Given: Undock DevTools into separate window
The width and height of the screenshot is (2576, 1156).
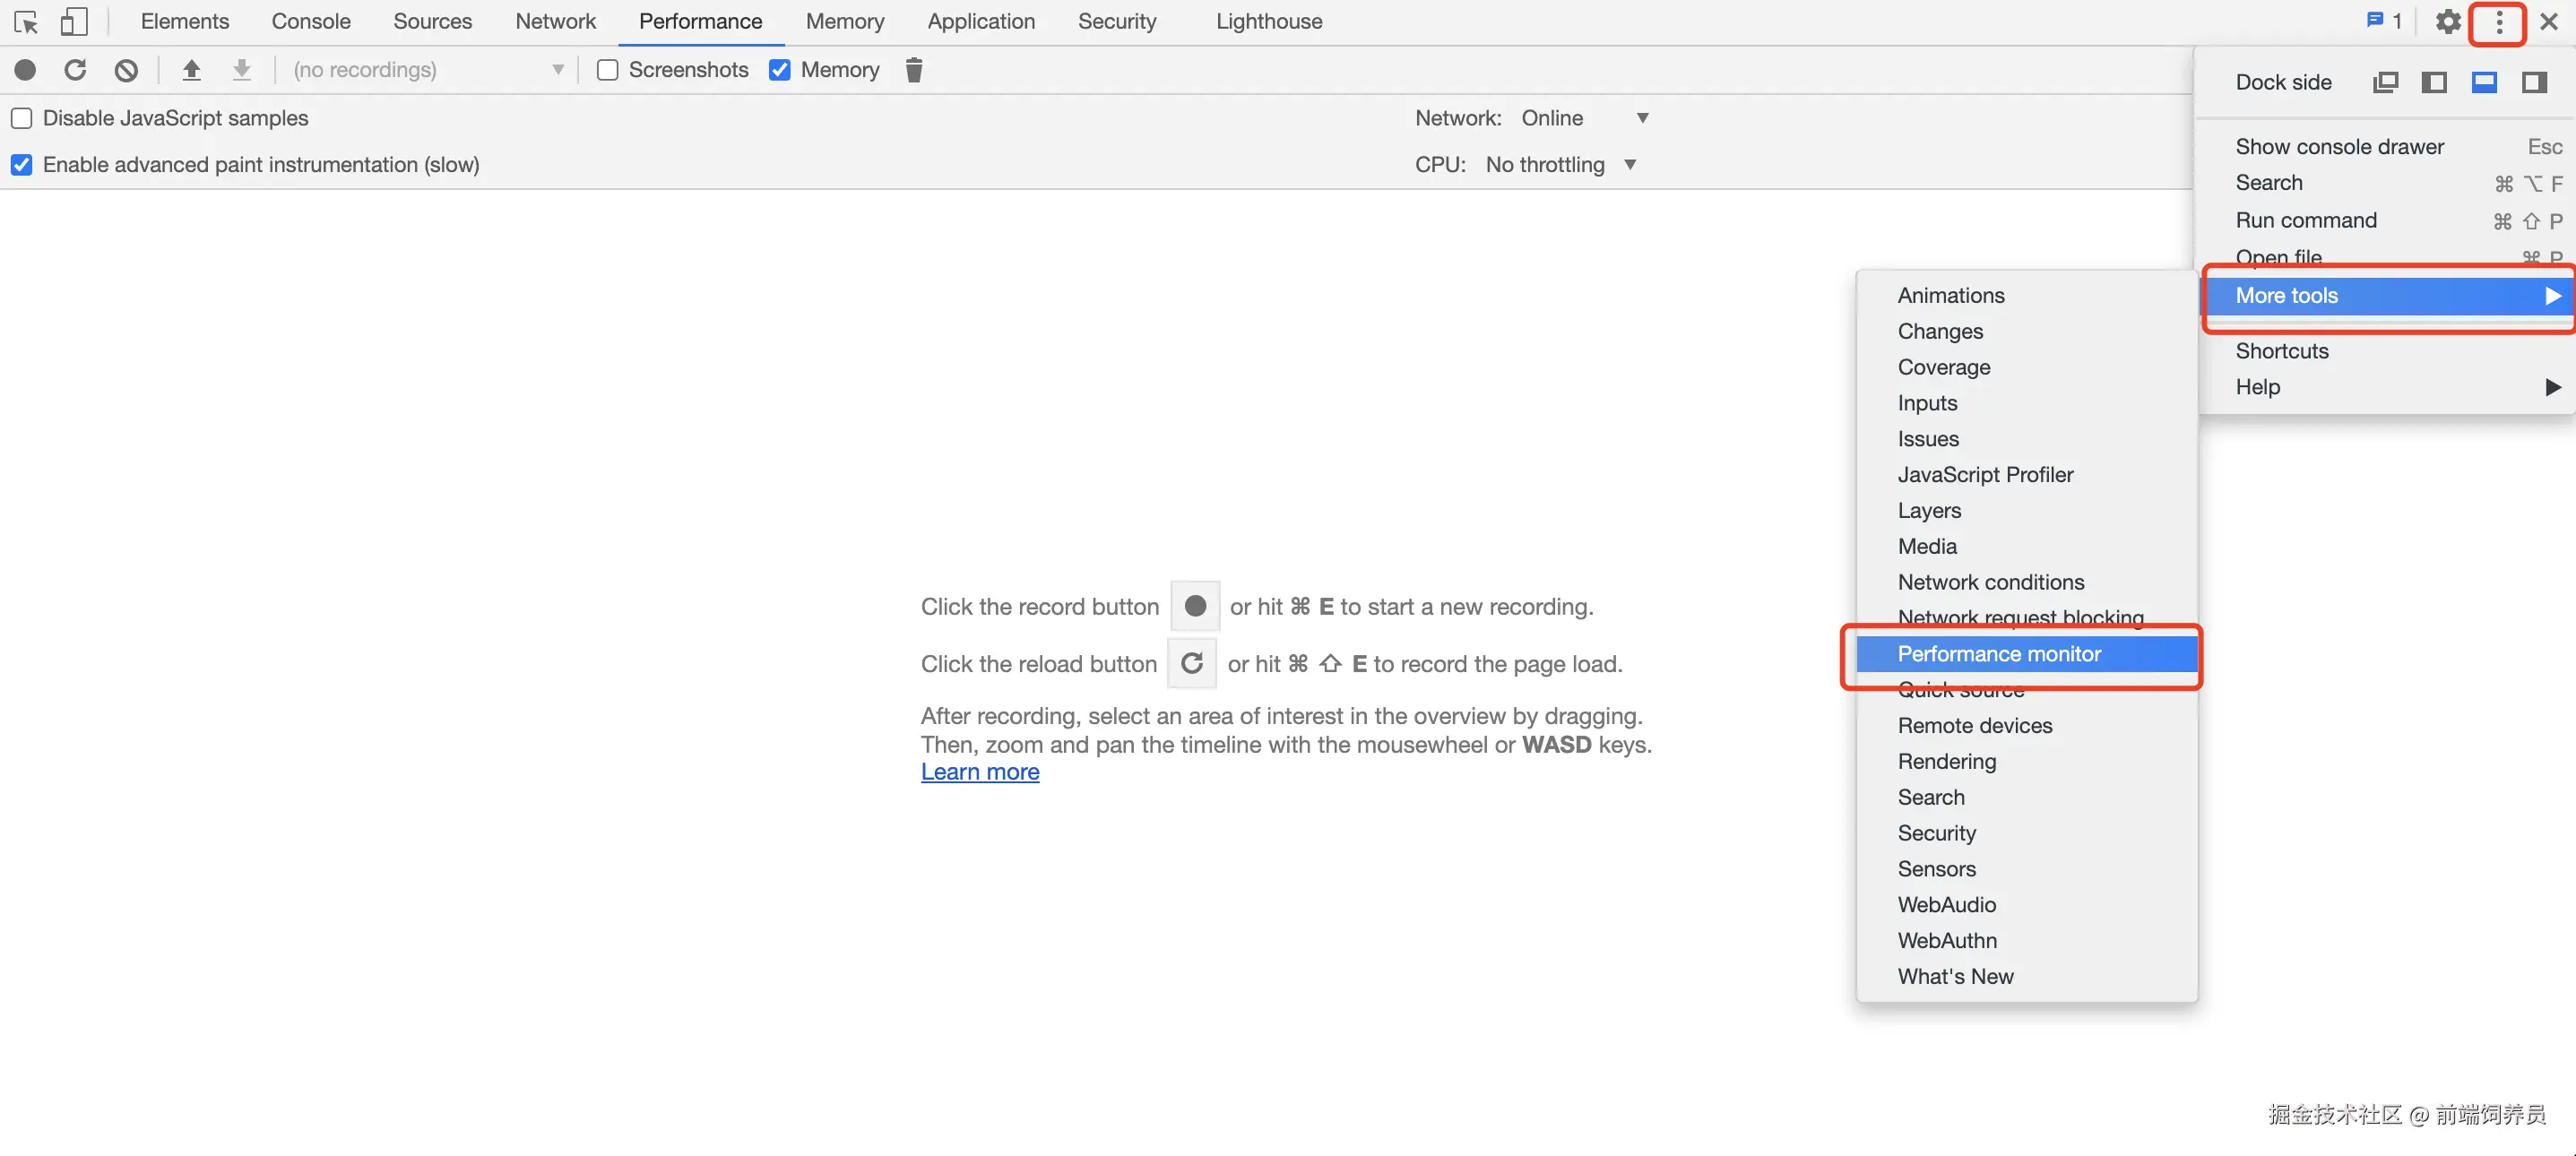Looking at the screenshot, I should click(x=2385, y=82).
